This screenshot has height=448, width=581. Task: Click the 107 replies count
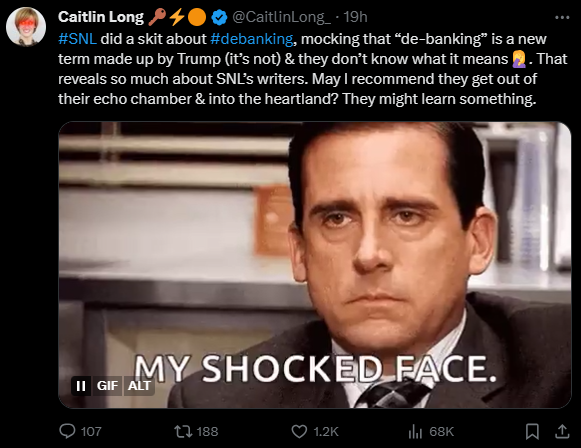(x=91, y=432)
